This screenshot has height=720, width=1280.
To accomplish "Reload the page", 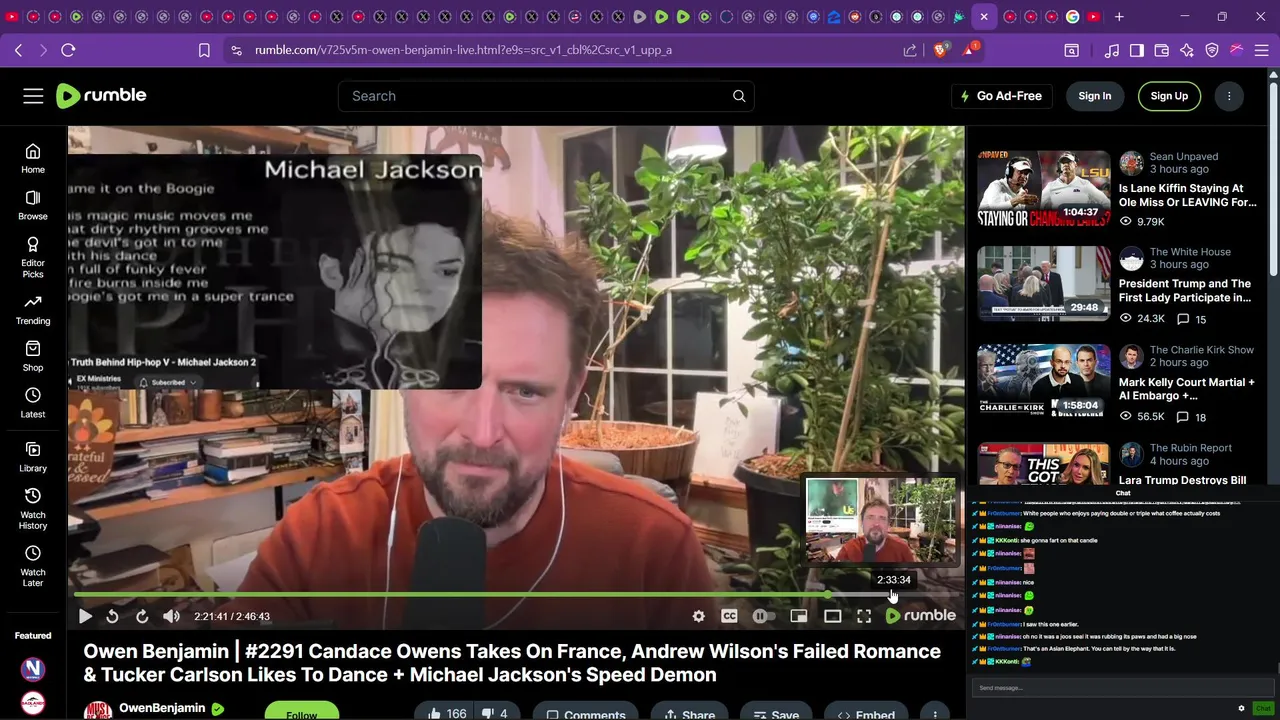I will 68,50.
